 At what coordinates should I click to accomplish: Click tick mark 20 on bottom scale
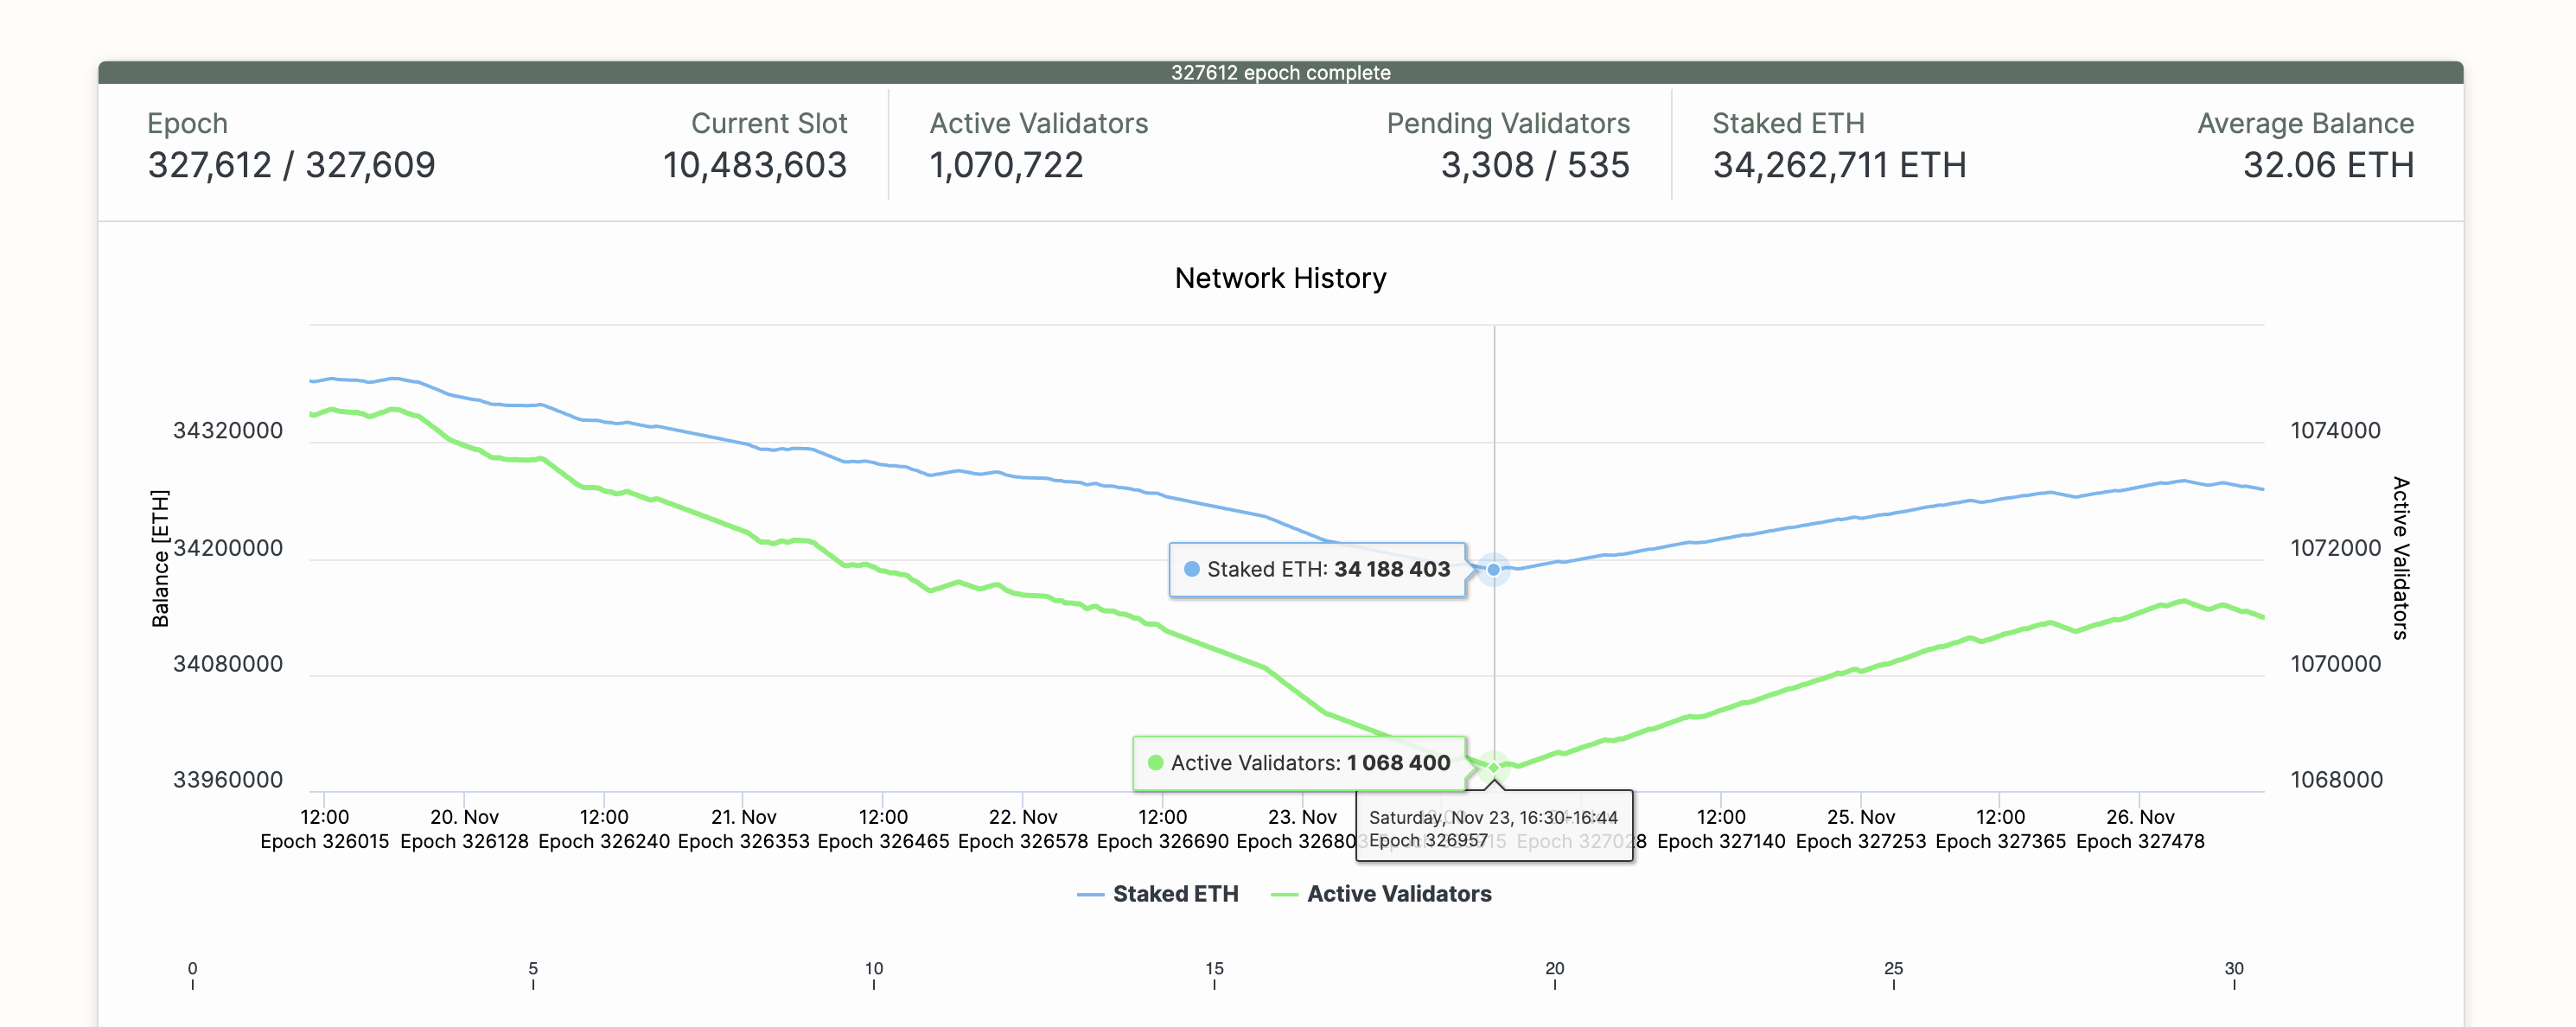pyautogui.click(x=1554, y=975)
